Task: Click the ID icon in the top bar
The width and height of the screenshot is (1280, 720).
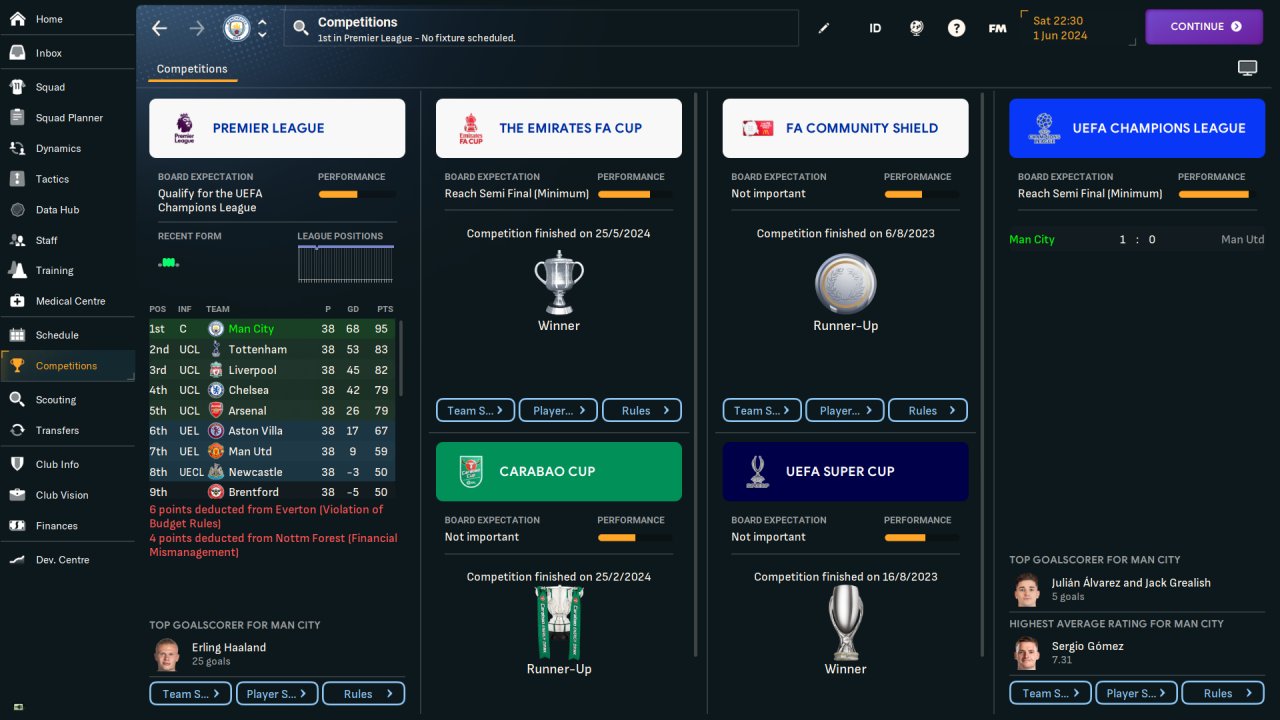Action: 875,28
